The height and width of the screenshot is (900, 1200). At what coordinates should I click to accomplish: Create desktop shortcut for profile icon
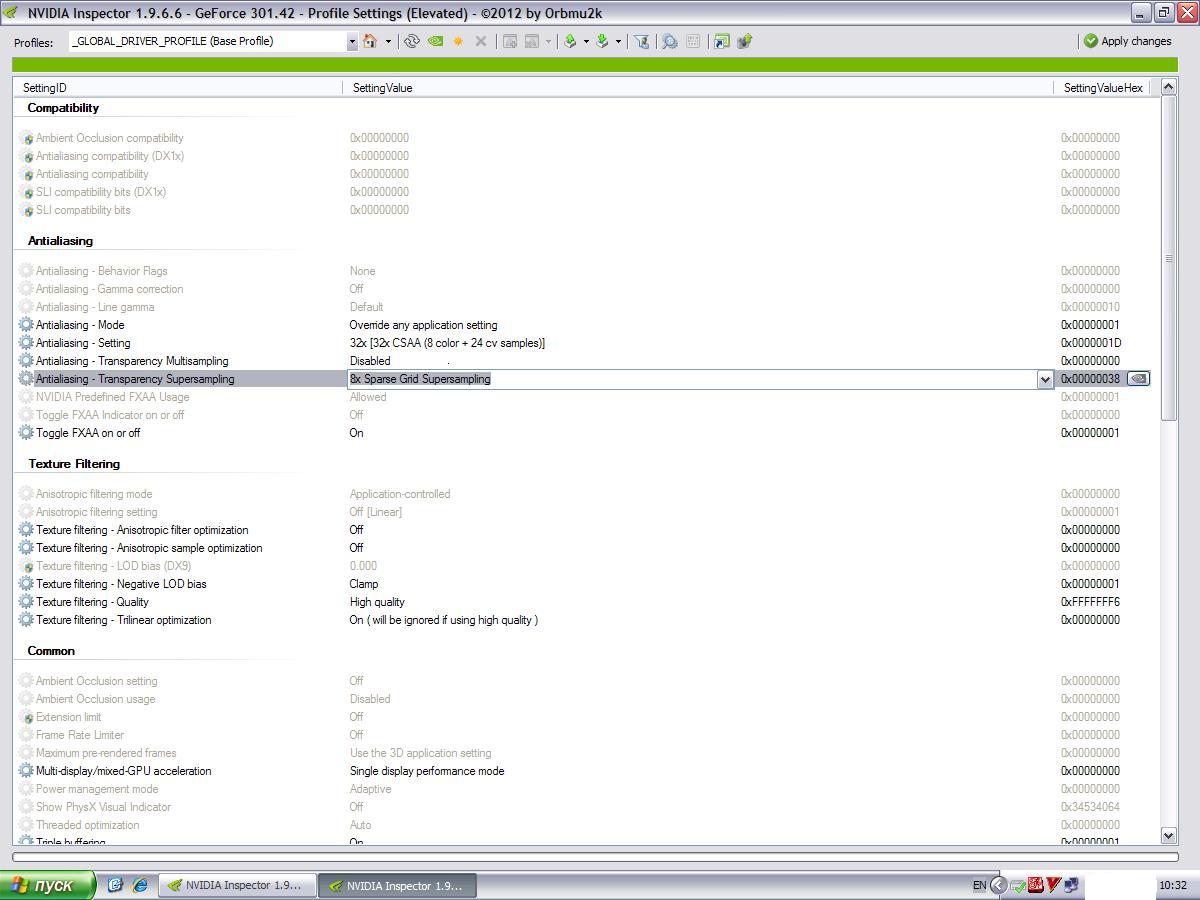click(x=721, y=41)
